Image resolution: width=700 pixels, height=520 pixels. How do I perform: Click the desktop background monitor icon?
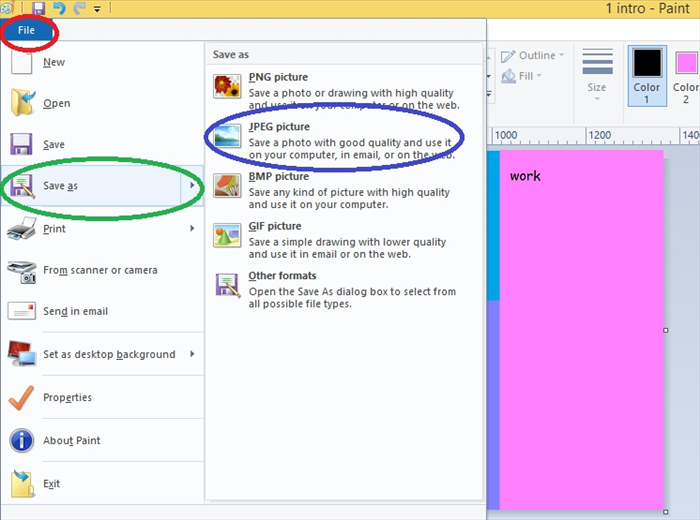point(21,354)
